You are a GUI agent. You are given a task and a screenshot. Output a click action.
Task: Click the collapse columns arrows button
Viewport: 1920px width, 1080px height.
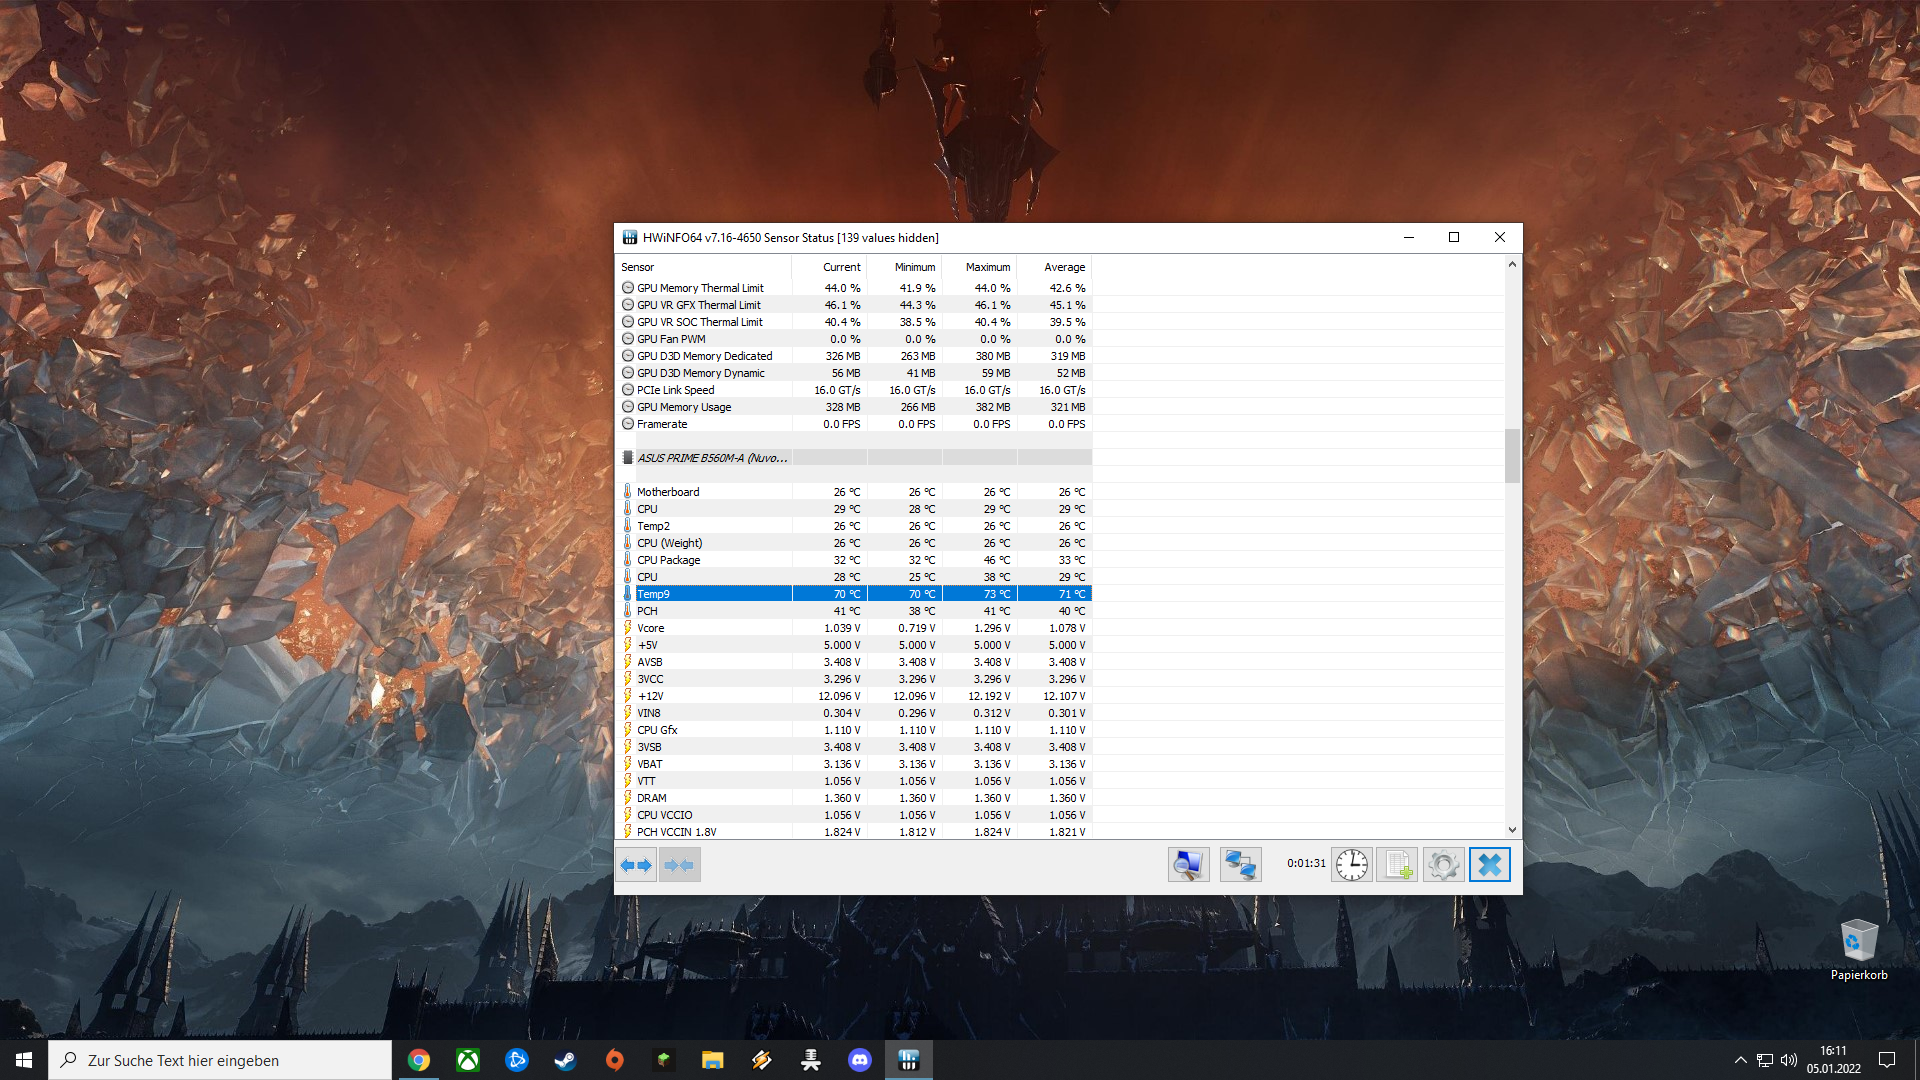[680, 865]
